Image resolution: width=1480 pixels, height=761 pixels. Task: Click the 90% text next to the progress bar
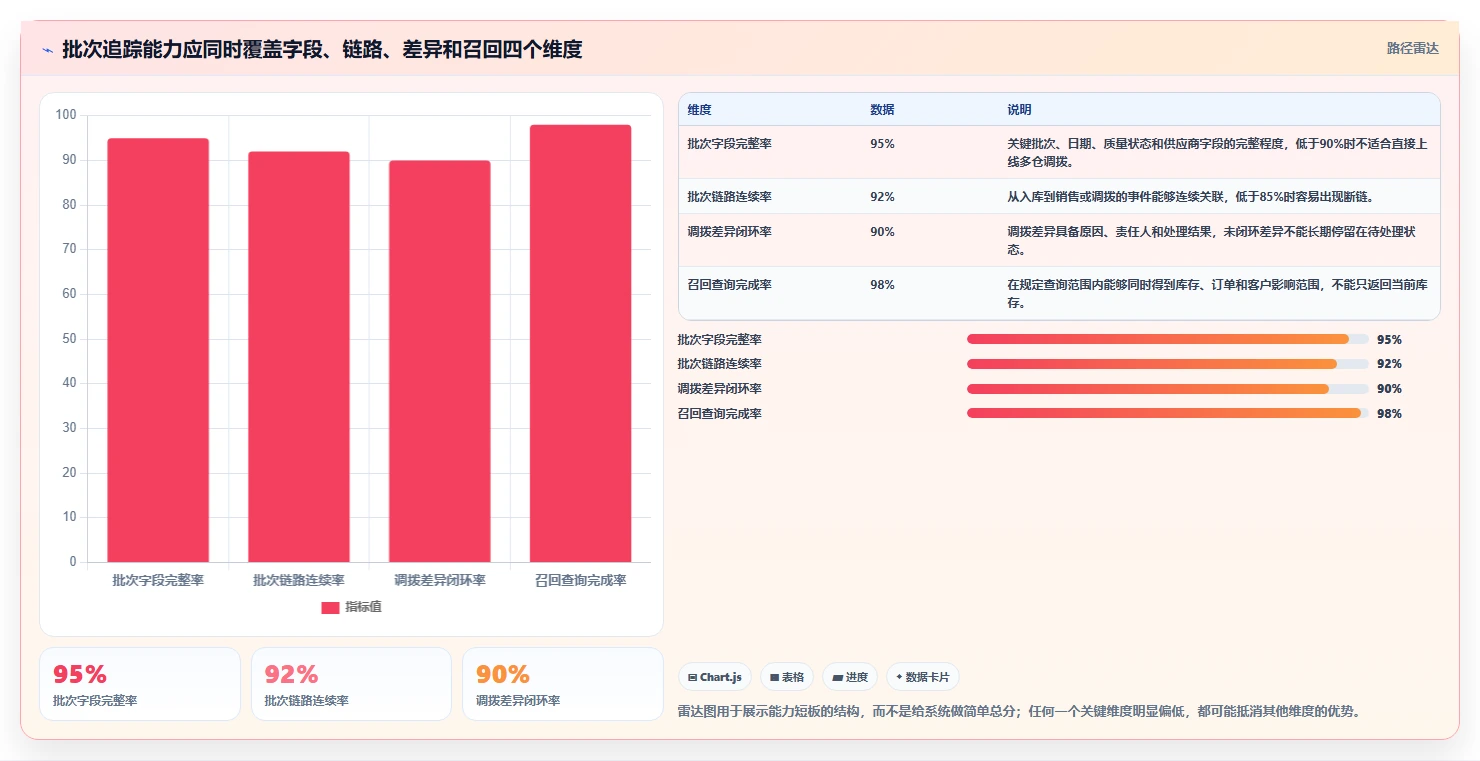pyautogui.click(x=1389, y=389)
